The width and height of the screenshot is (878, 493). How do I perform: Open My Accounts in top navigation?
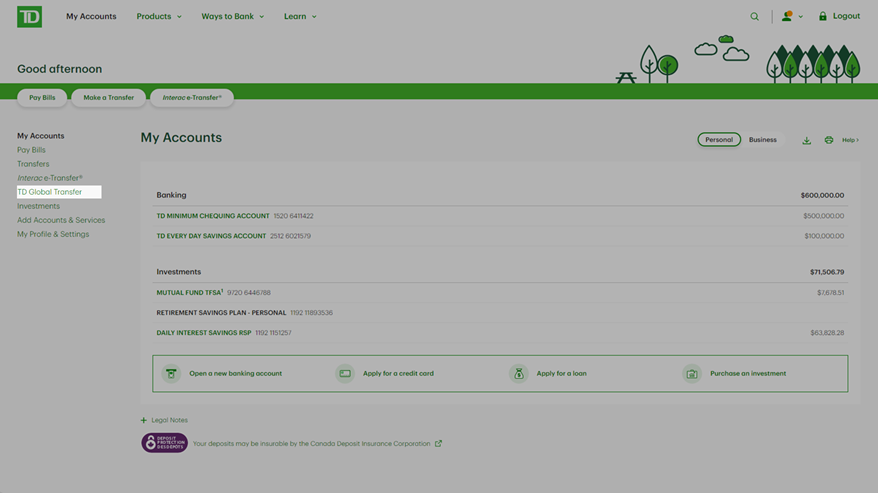click(91, 16)
